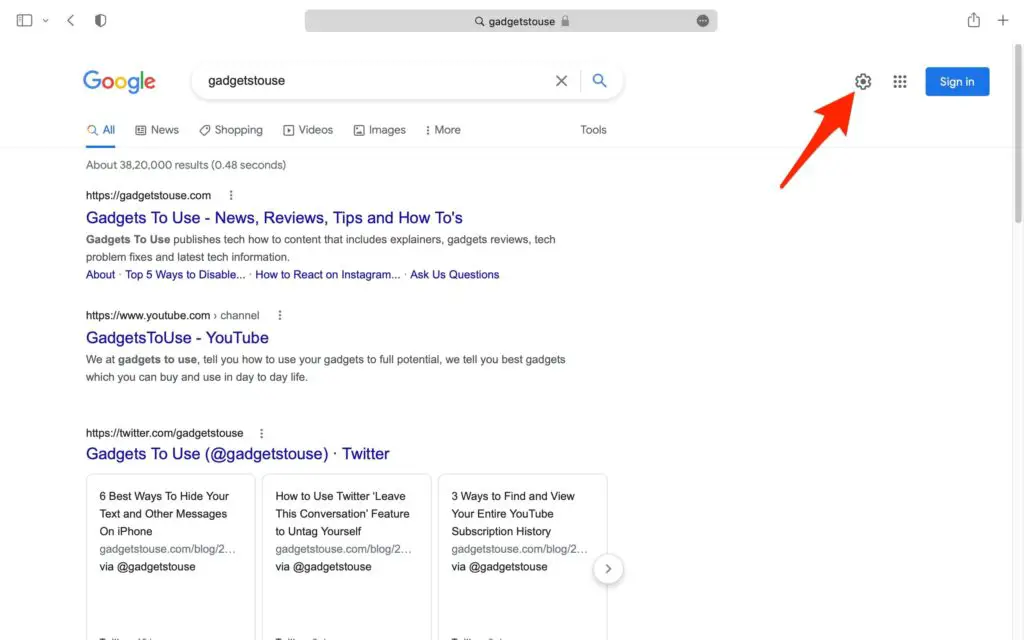Advance the tweet carousel with next arrow
Viewport: 1024px width, 640px height.
[x=608, y=569]
